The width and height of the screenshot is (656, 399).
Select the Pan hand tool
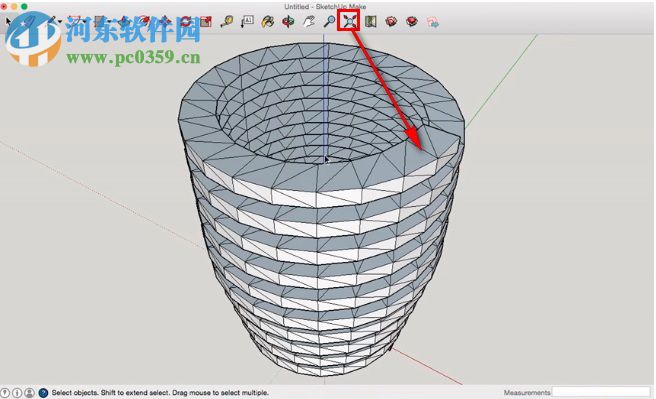(x=309, y=21)
